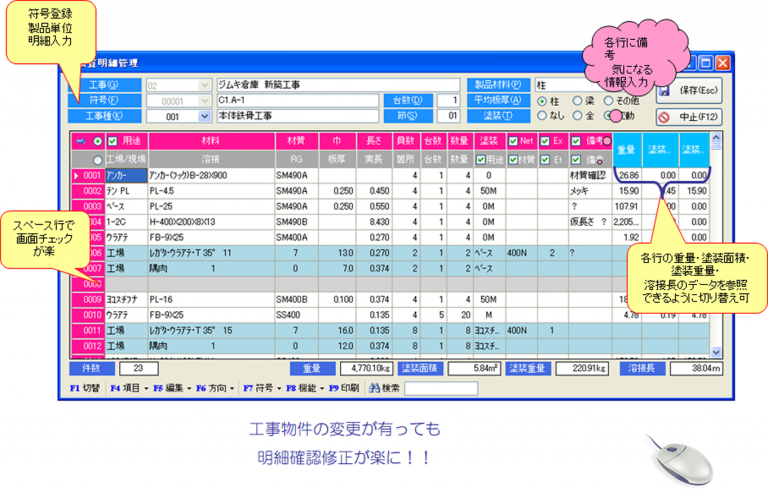Click the アンカー cell in row 0001
768x498 pixels.
126,175
